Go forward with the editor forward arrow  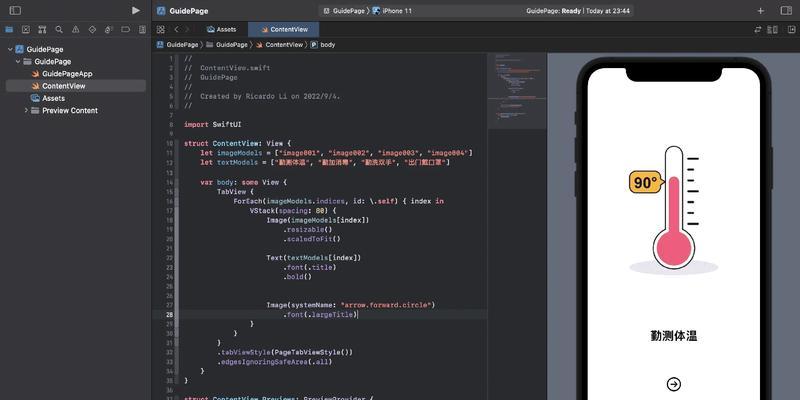tap(188, 30)
